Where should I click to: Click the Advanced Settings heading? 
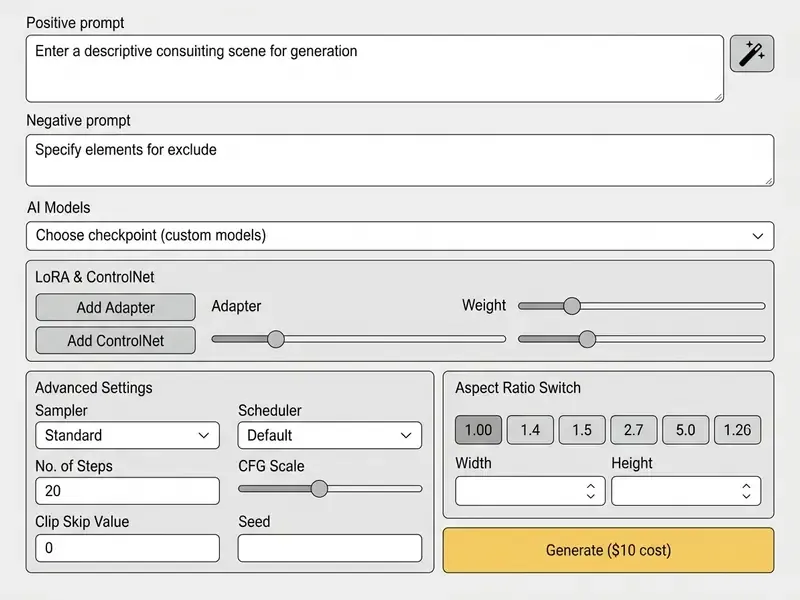click(94, 388)
